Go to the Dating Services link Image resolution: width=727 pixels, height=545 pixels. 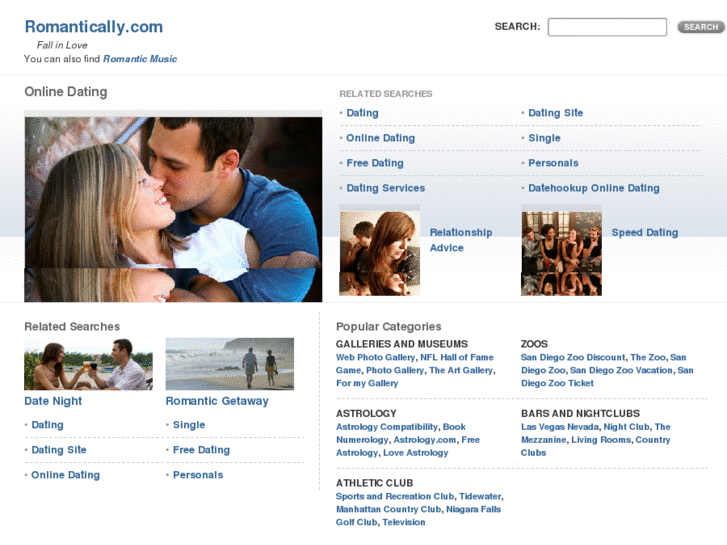tap(385, 188)
